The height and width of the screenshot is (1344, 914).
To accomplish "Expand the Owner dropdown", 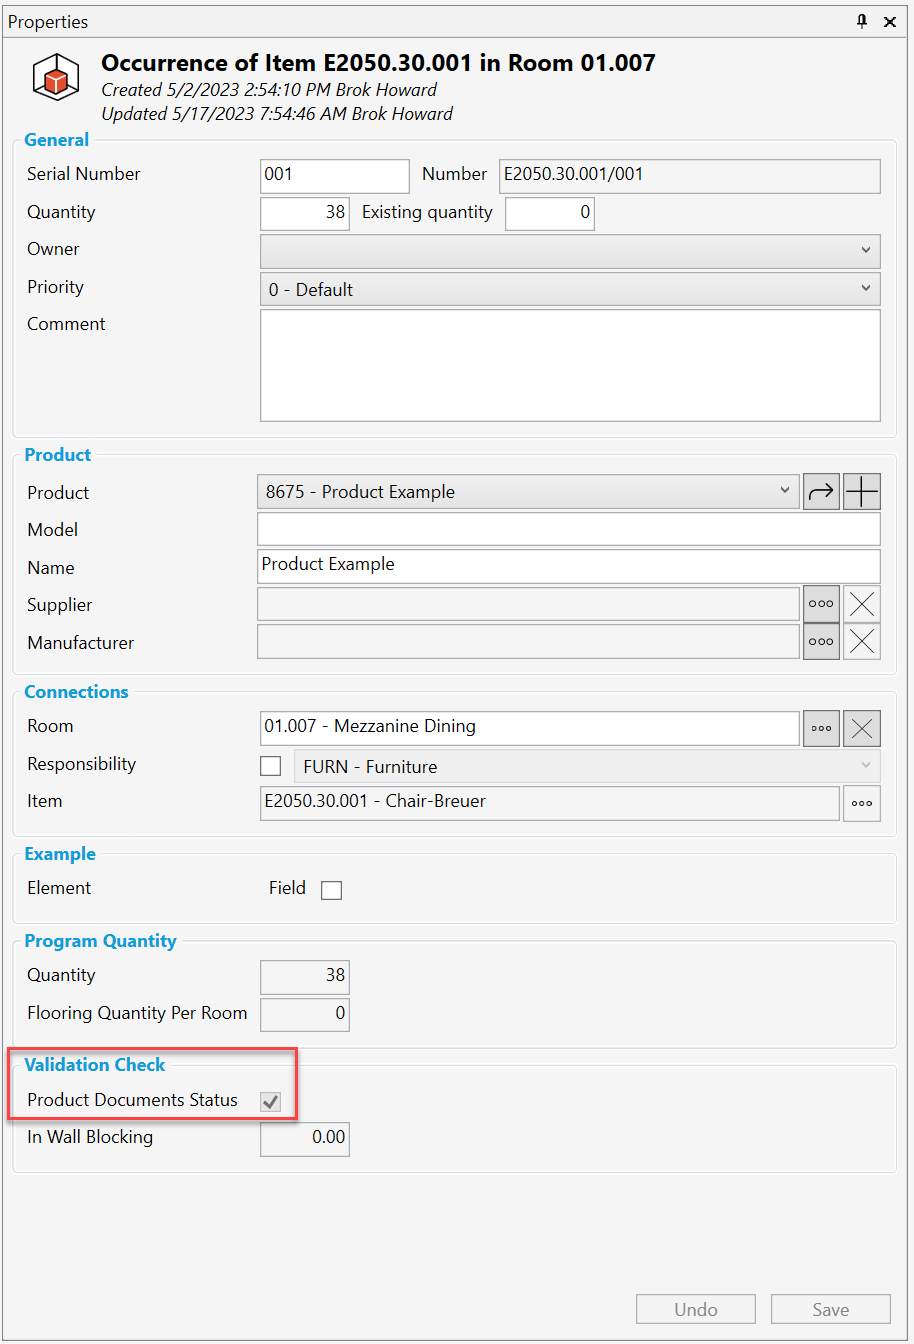I will pos(570,251).
